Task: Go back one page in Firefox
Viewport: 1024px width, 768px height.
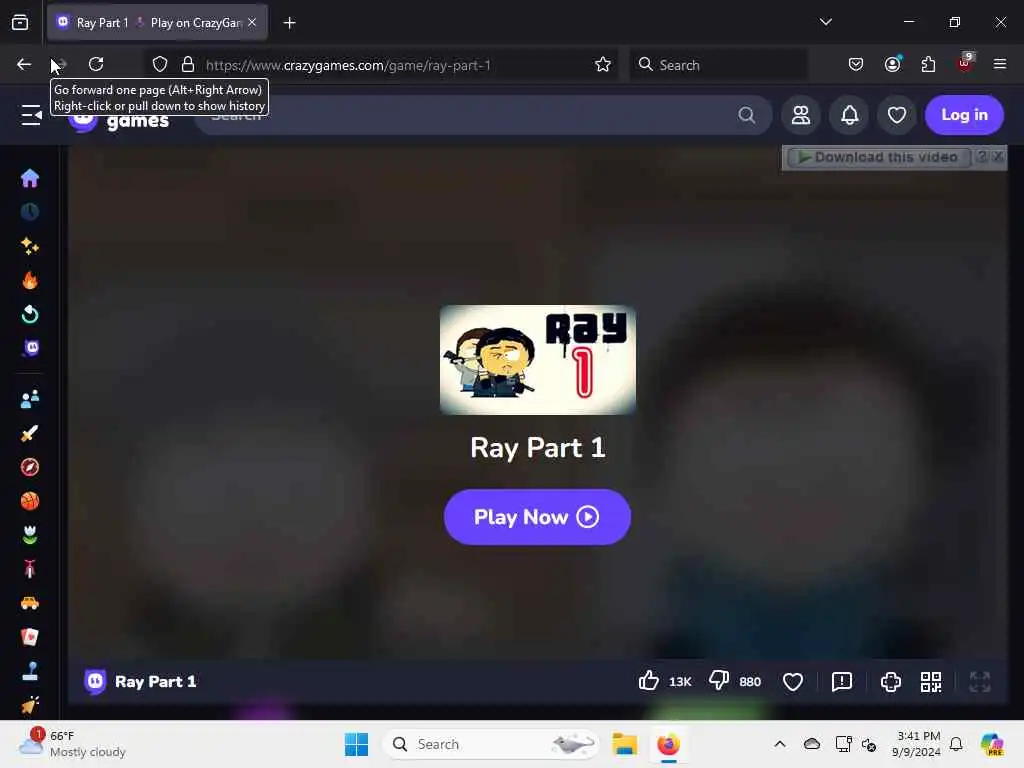Action: point(24,64)
